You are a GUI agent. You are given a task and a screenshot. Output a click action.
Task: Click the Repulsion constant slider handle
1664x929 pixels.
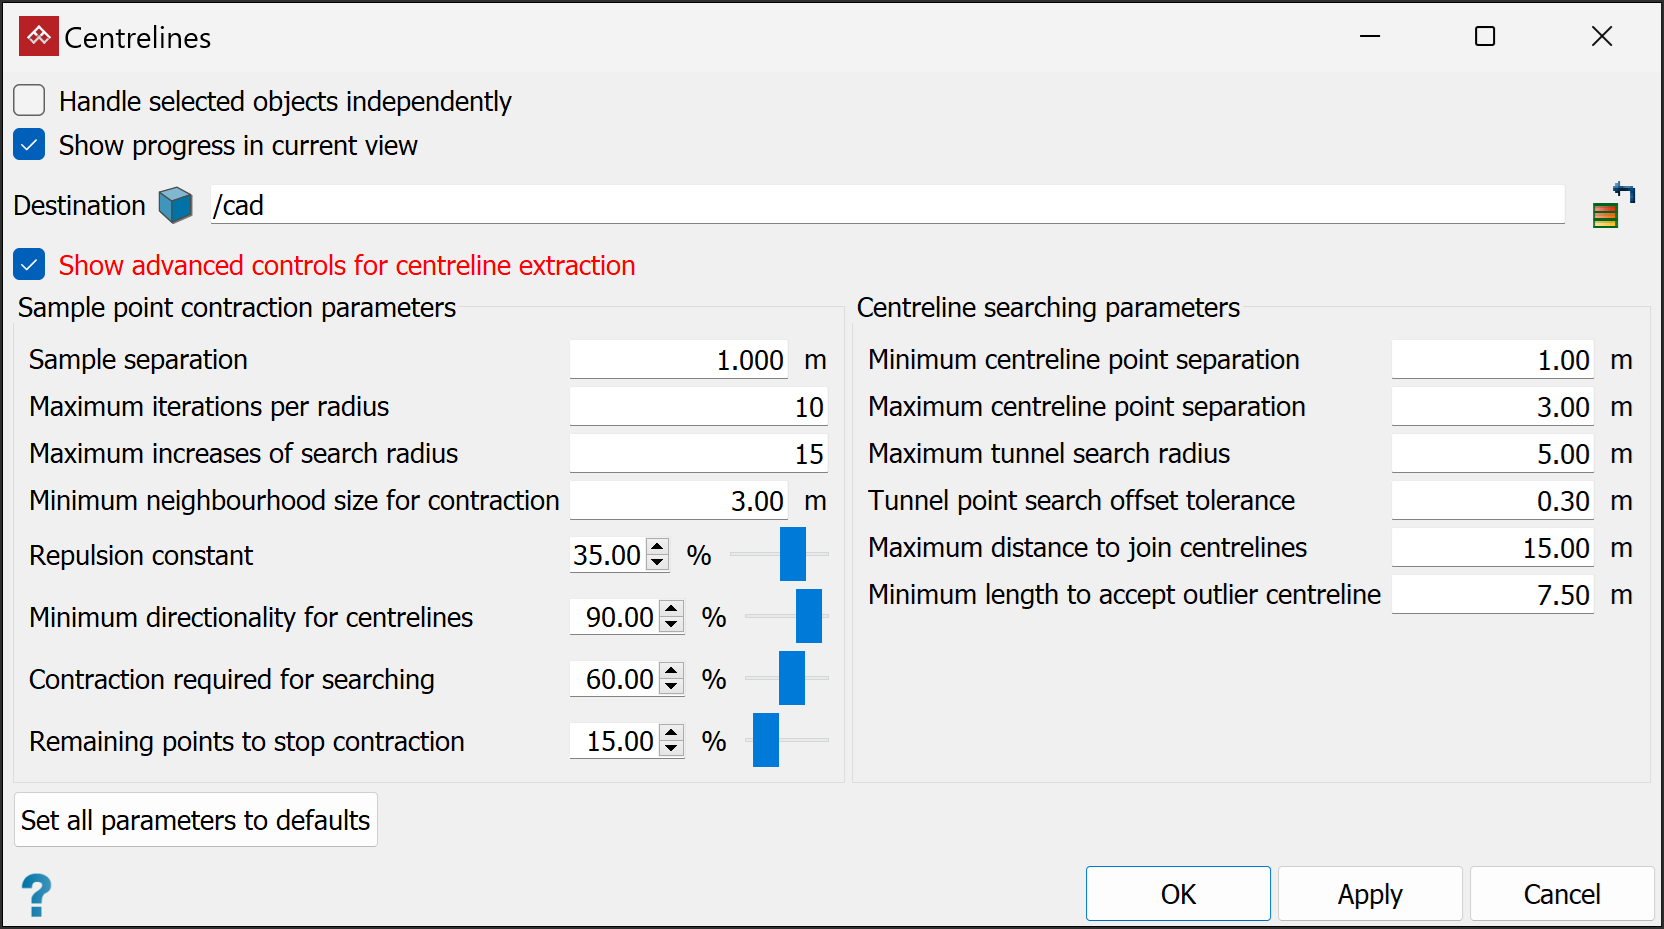793,554
